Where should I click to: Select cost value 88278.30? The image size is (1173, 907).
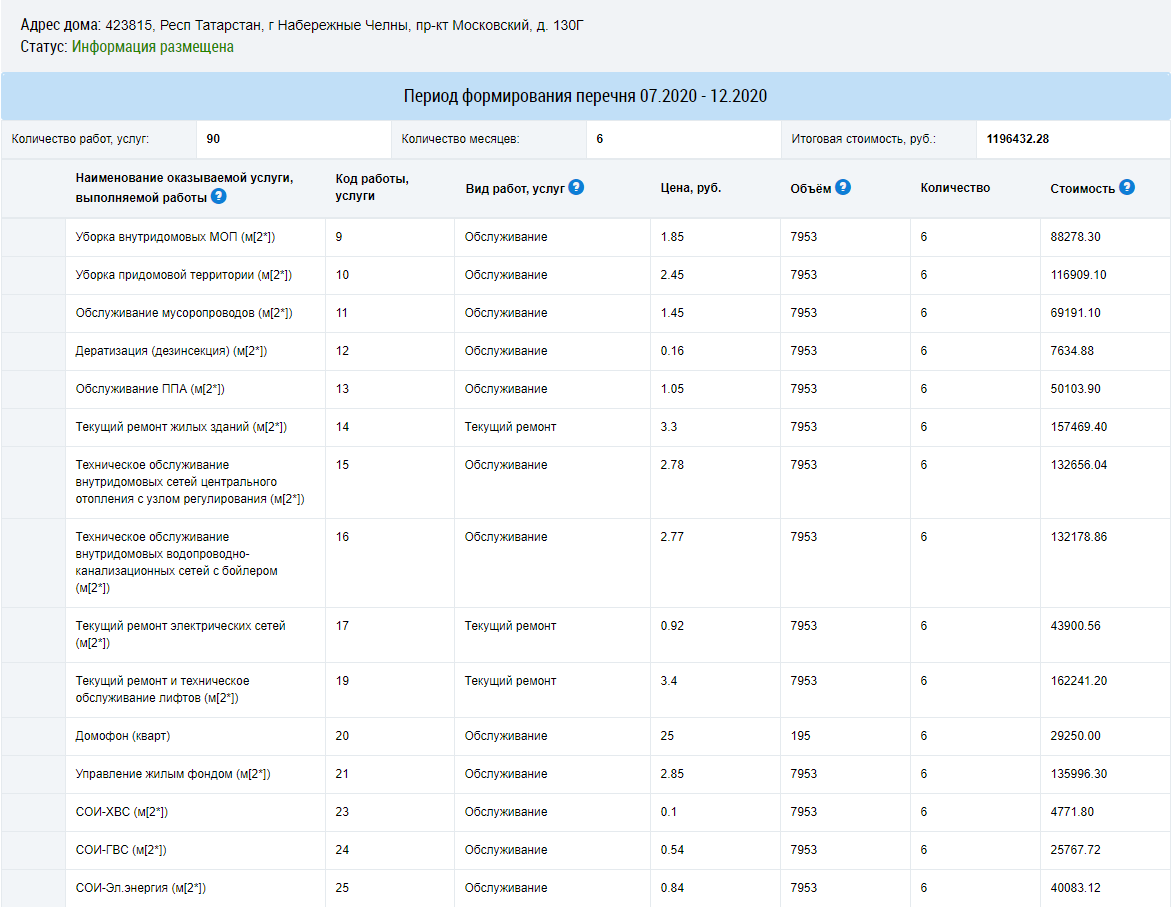pyautogui.click(x=1075, y=237)
